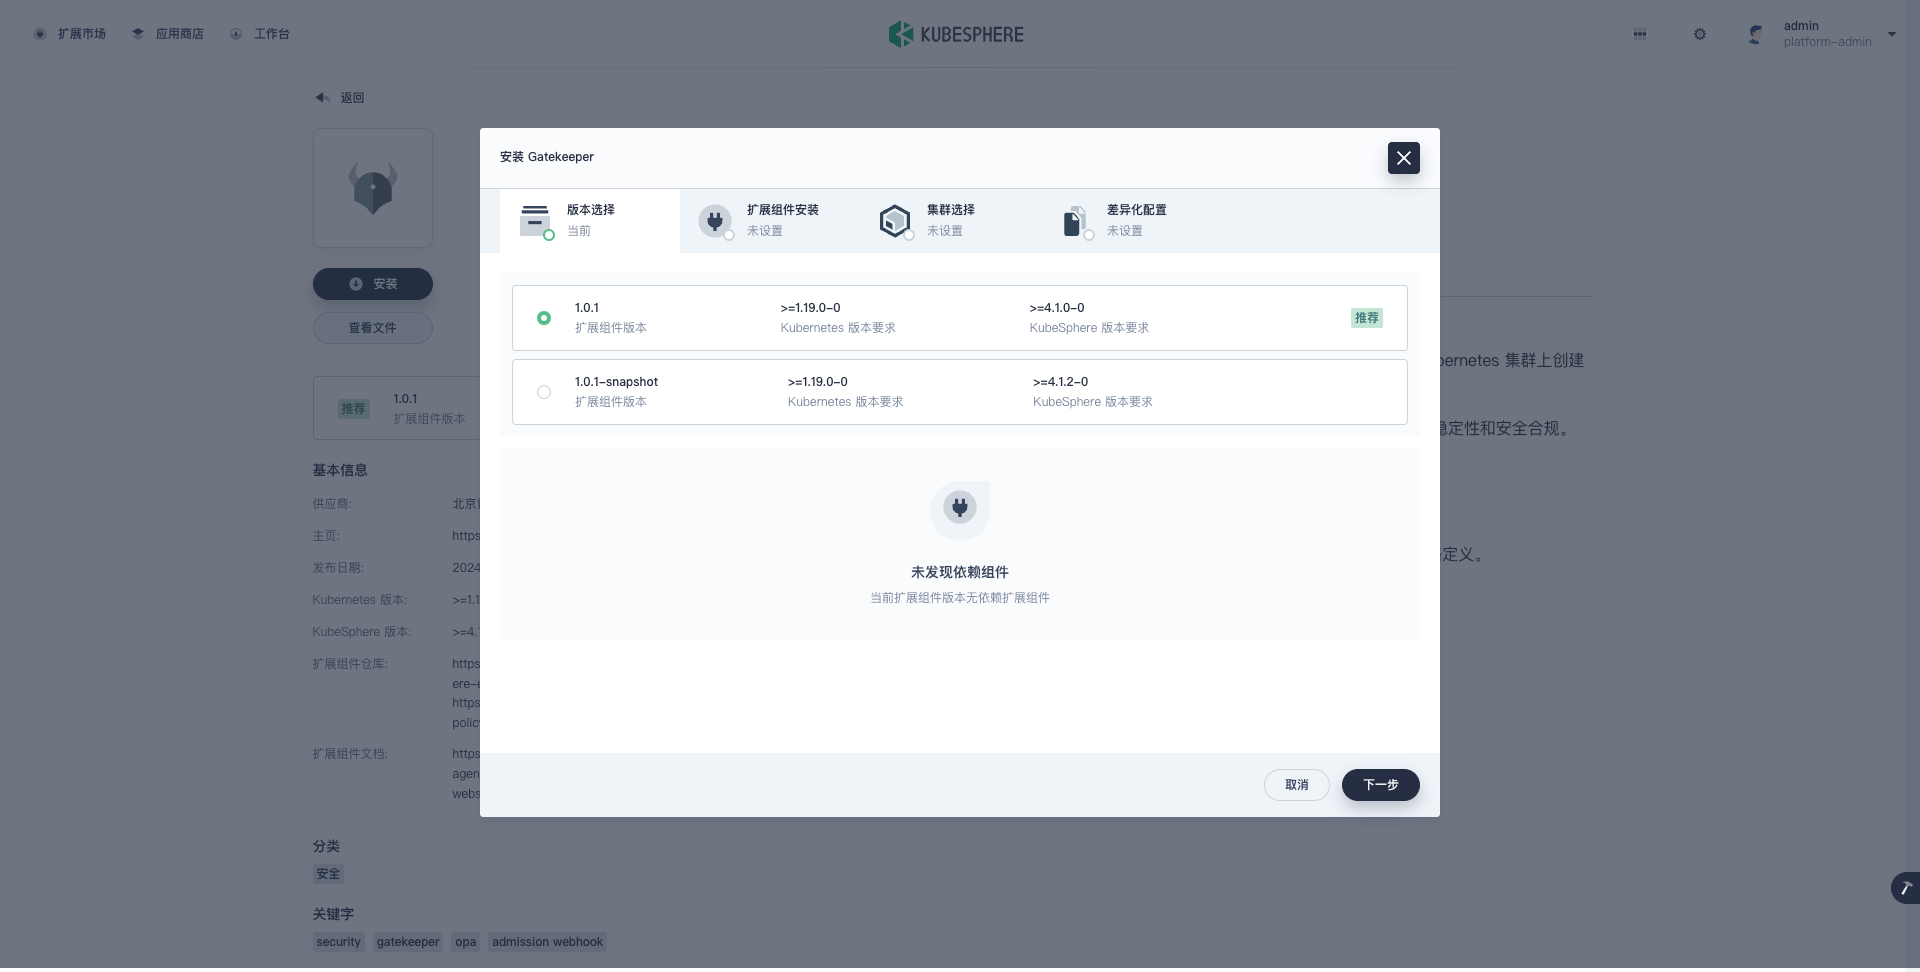Image resolution: width=1920 pixels, height=972 pixels.
Task: Click the back arrow icon beside 返回
Action: tap(322, 98)
